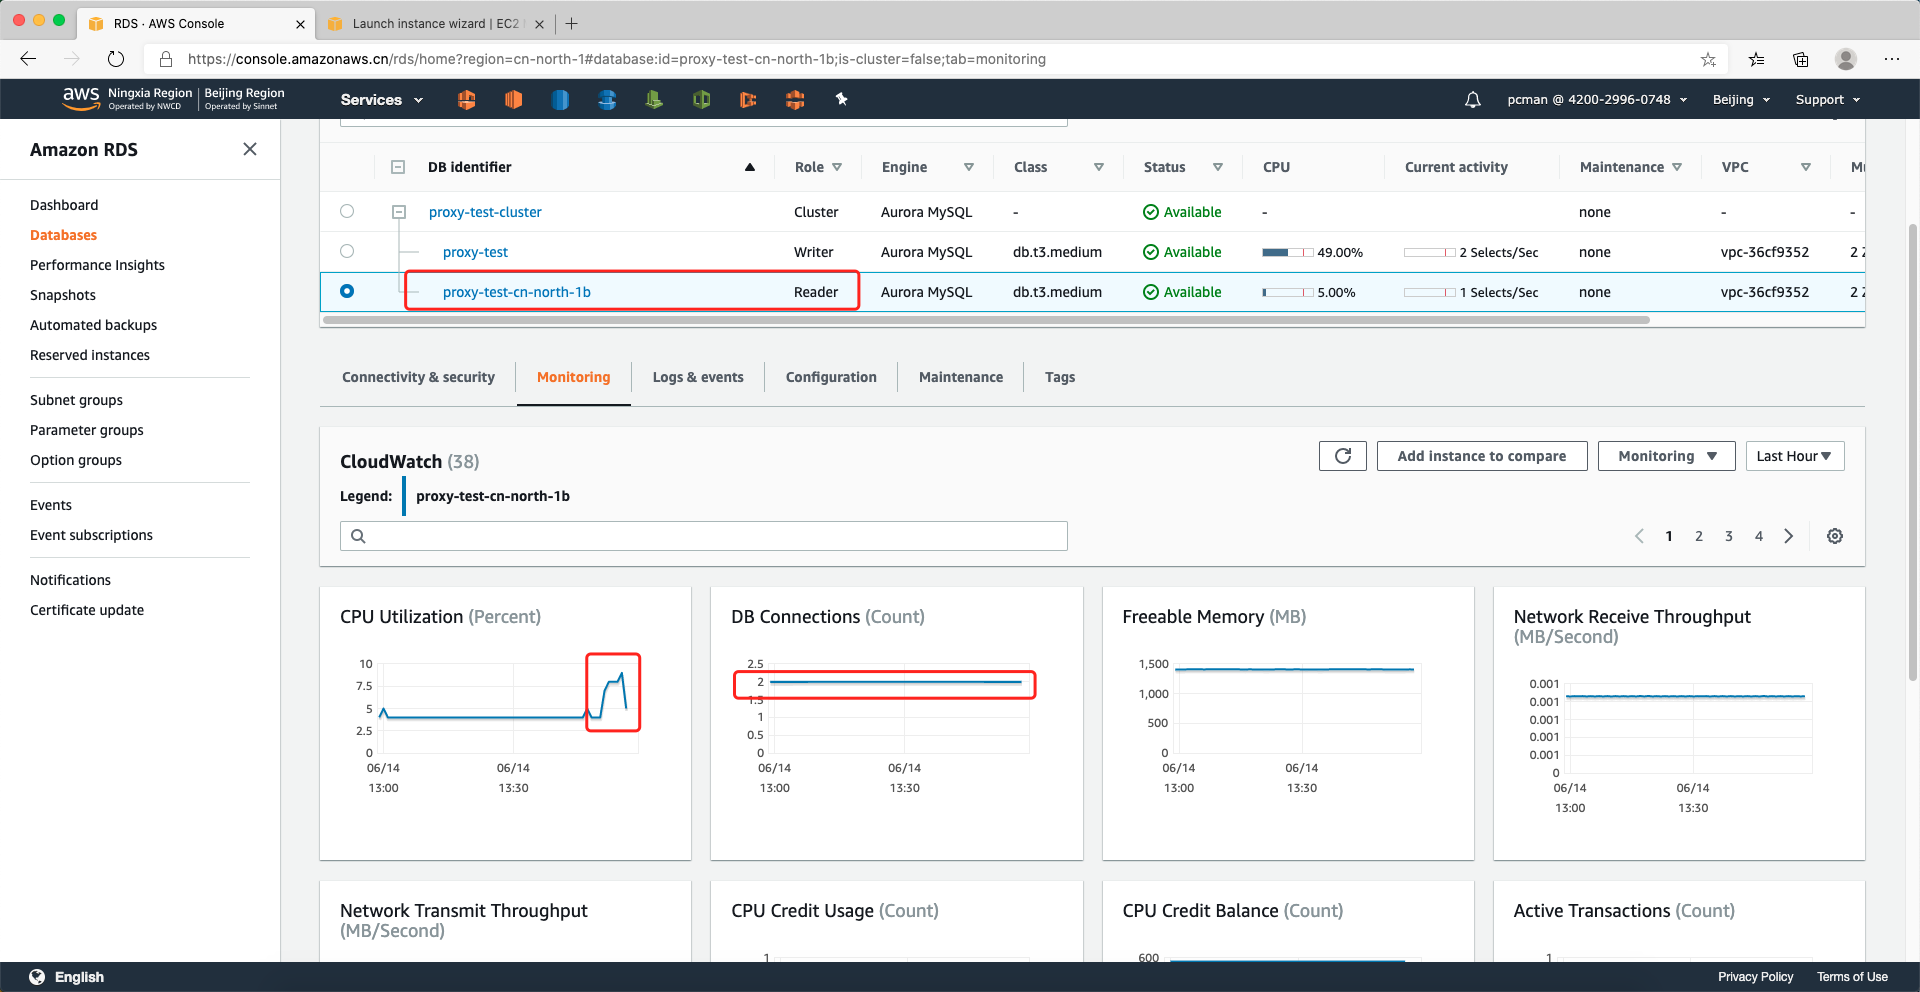Select the proxy-test-cn-north-1b radio button

pyautogui.click(x=347, y=291)
